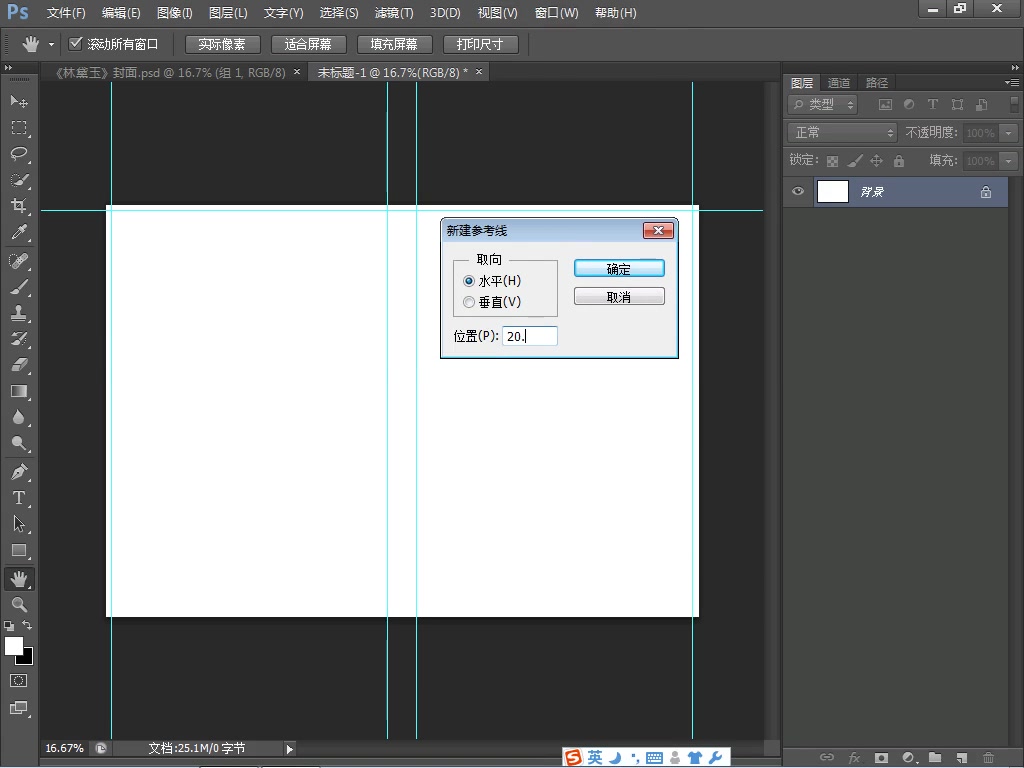Enable lock transparent pixels for the layer
The width and height of the screenshot is (1024, 768).
(x=832, y=160)
